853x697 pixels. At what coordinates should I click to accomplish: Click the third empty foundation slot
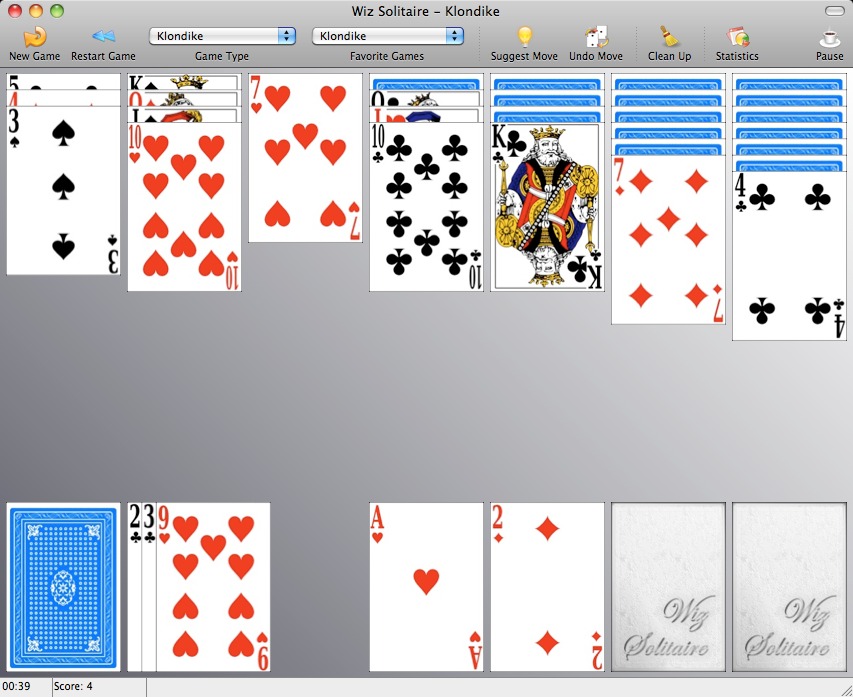pyautogui.click(x=668, y=587)
